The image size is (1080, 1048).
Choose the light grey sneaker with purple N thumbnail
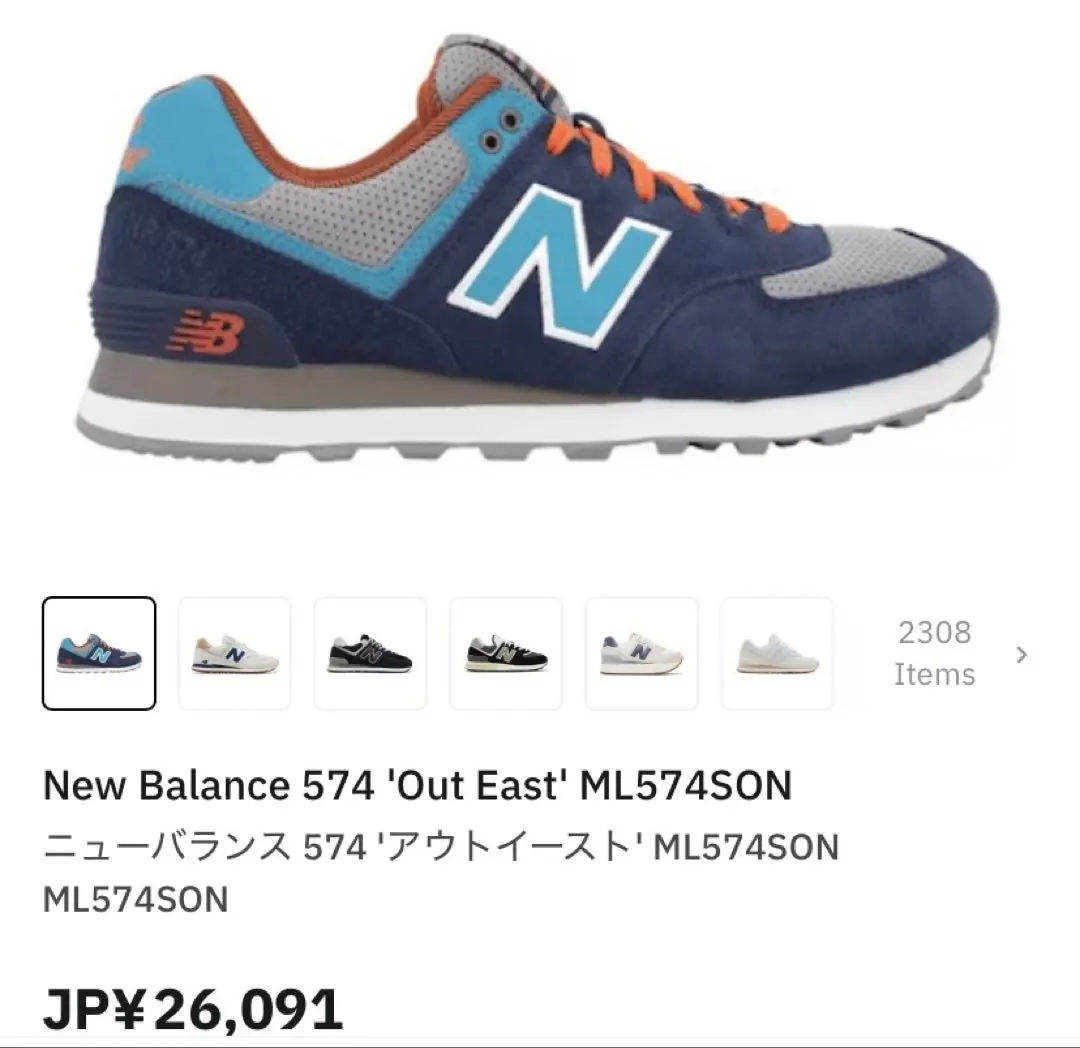click(x=642, y=653)
